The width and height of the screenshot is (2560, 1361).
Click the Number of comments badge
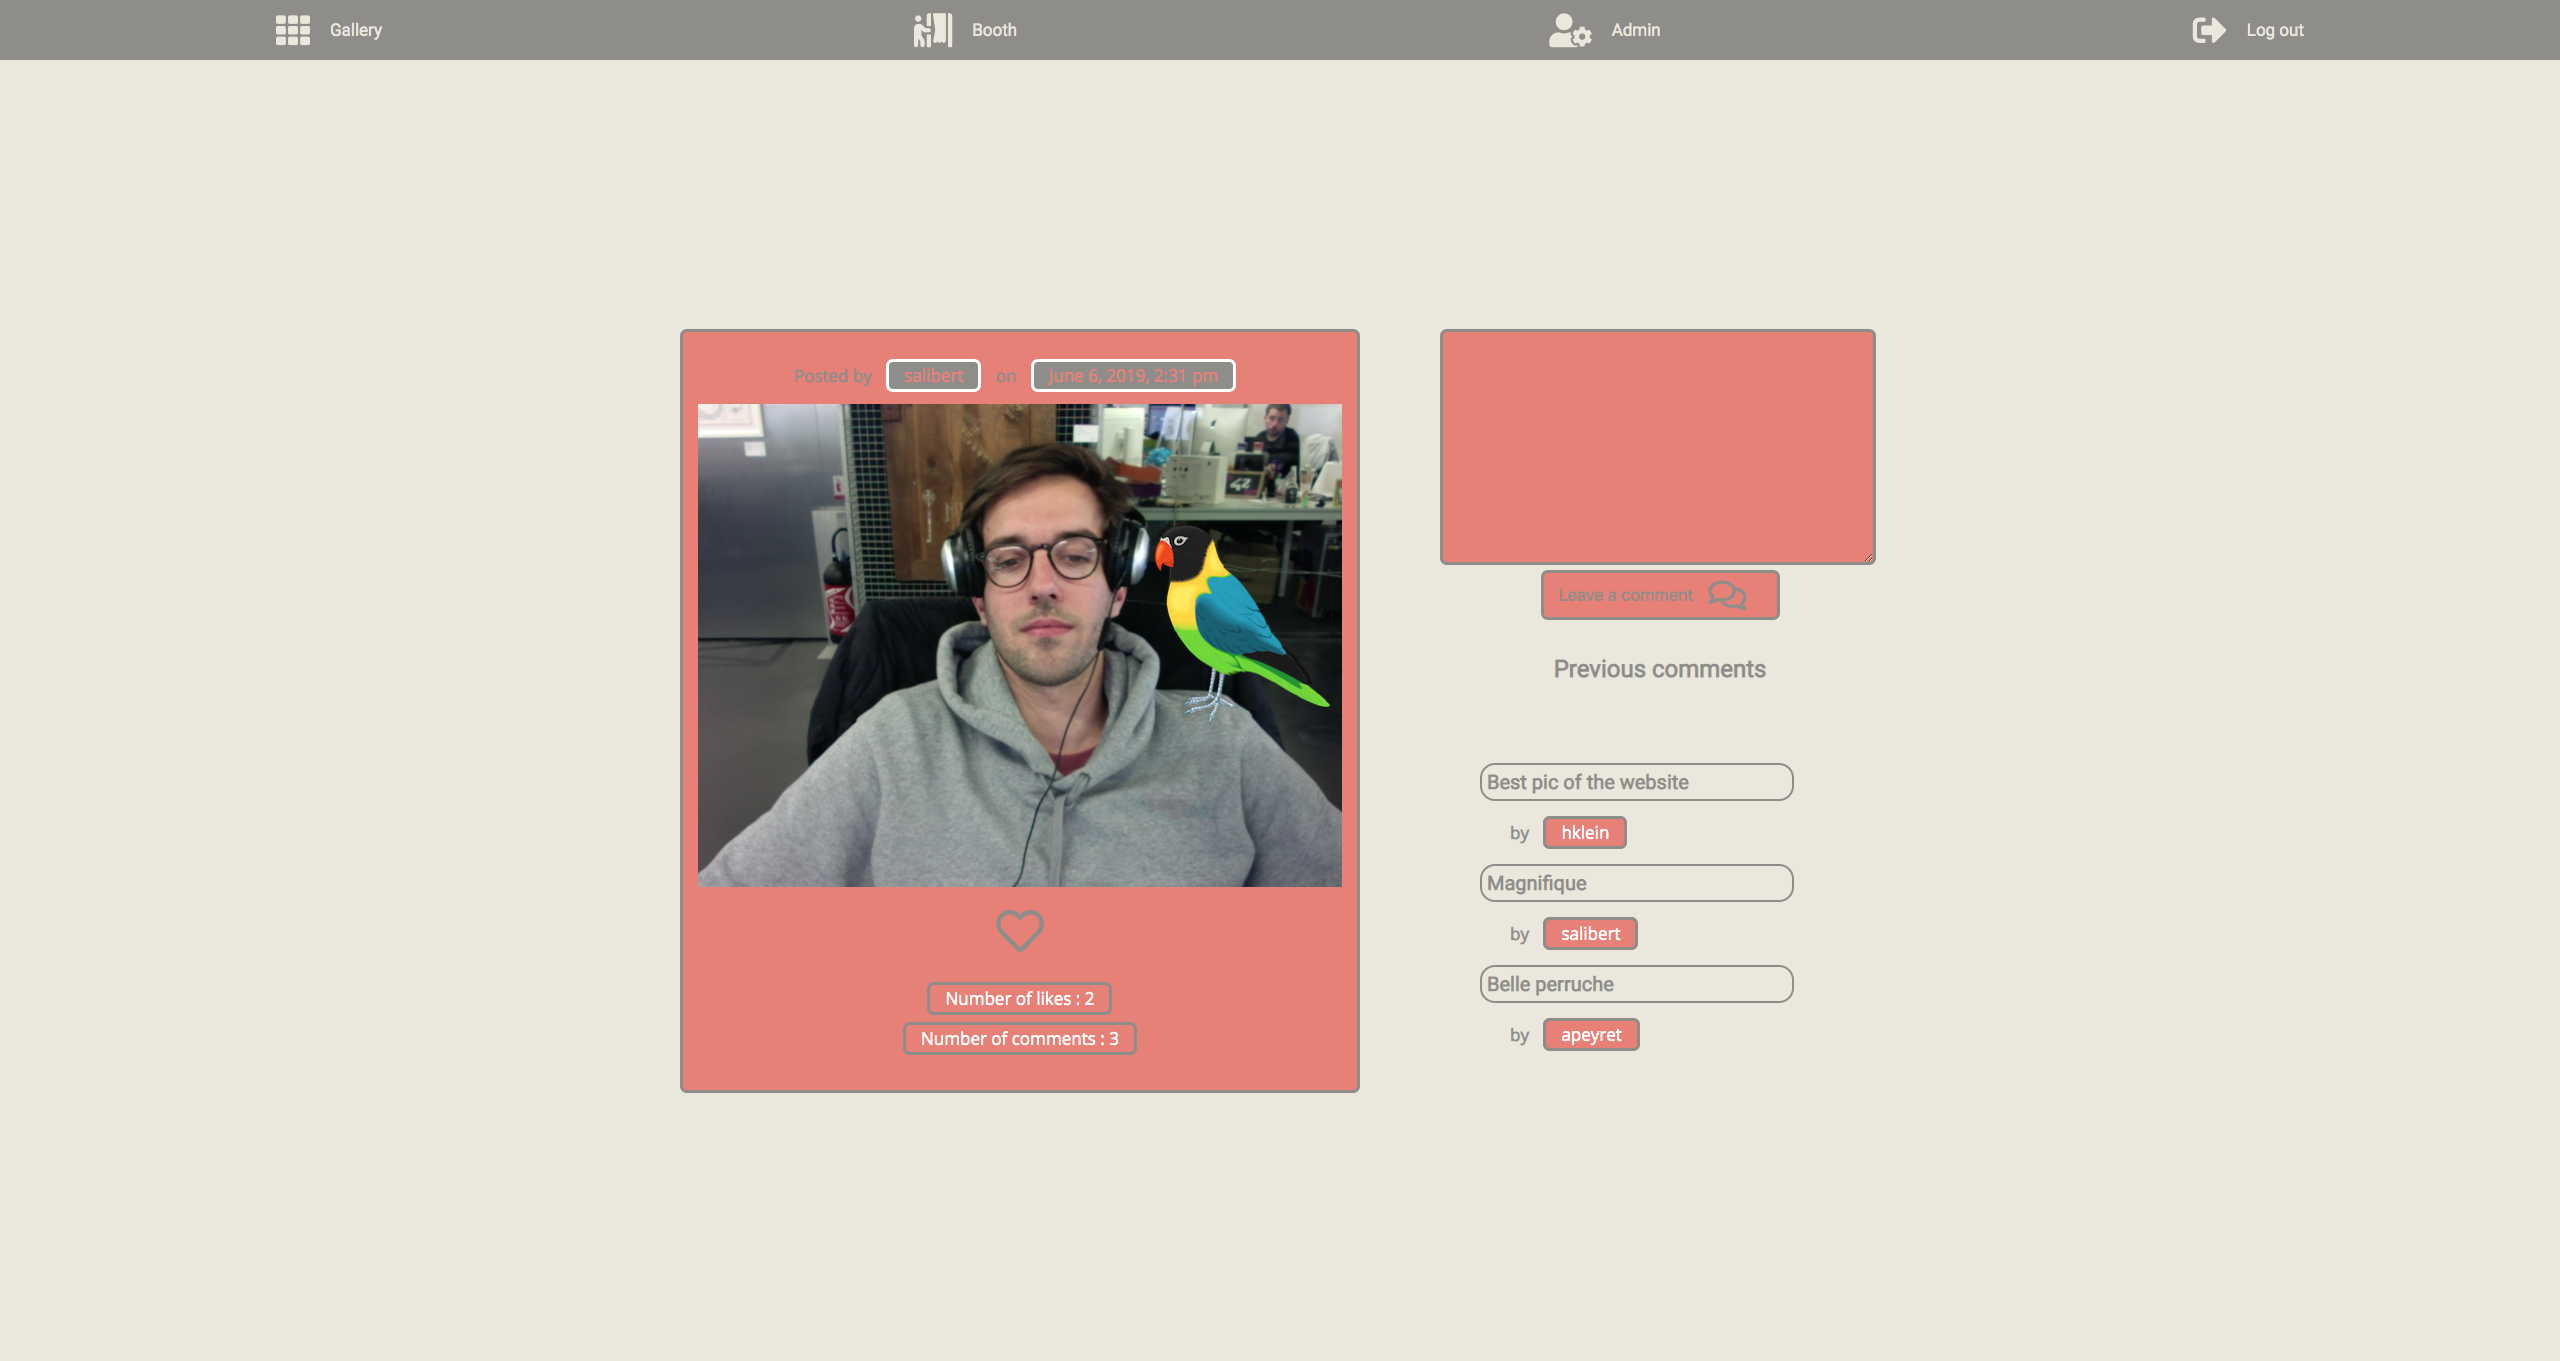click(x=1019, y=1039)
